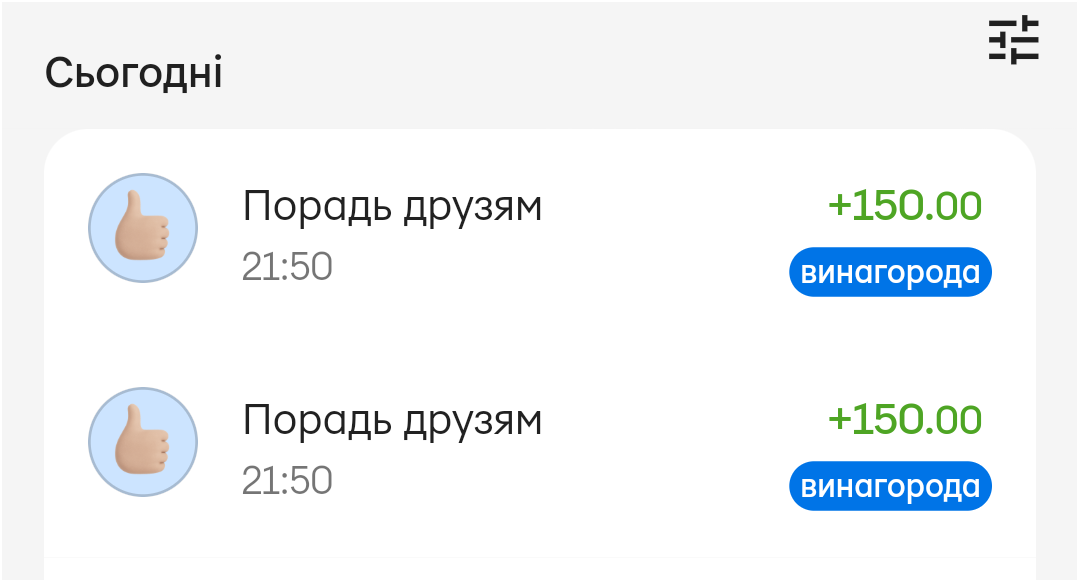Click the second transaction's 21:50 timestamp
This screenshot has width=1079, height=582.
pos(287,481)
